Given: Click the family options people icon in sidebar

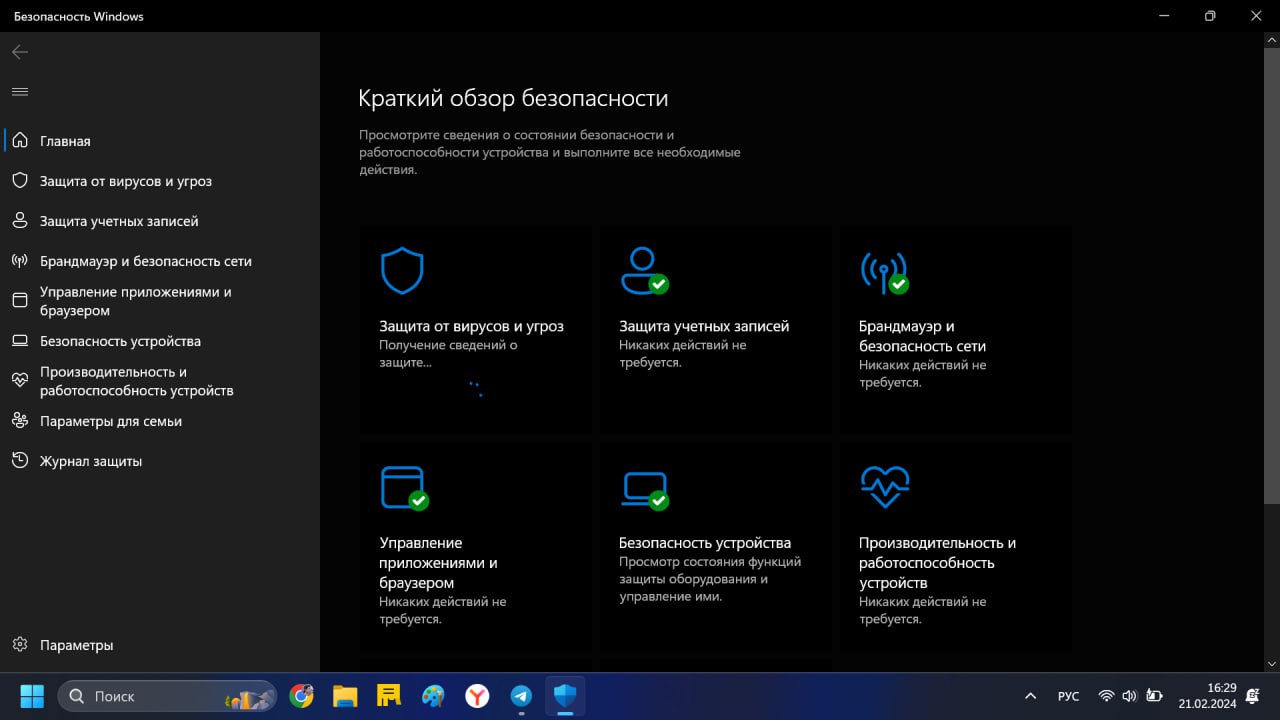Looking at the screenshot, I should coord(20,421).
